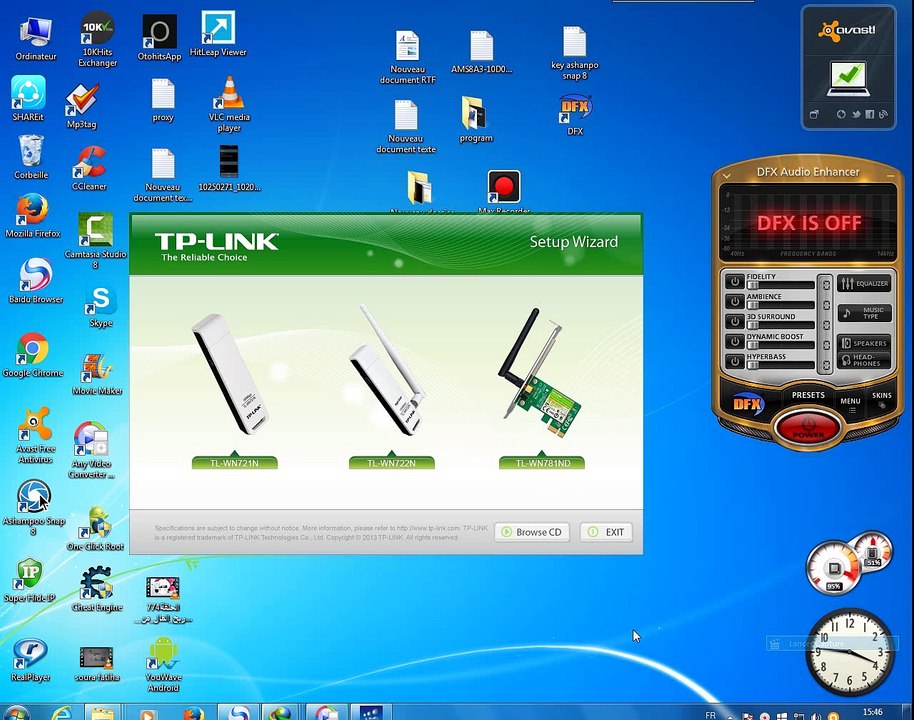Click the 3D Surround slider handle
Image resolution: width=914 pixels, height=720 pixels.
point(753,325)
